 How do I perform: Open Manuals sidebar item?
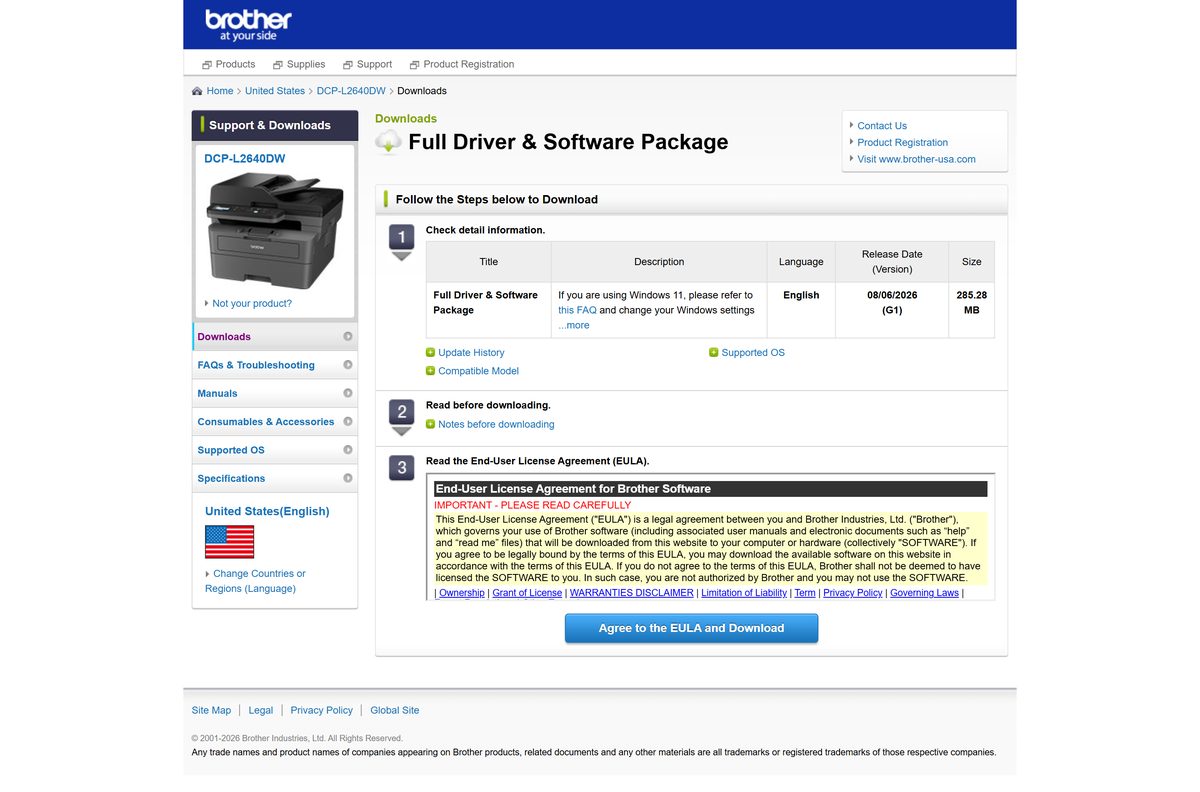point(275,393)
